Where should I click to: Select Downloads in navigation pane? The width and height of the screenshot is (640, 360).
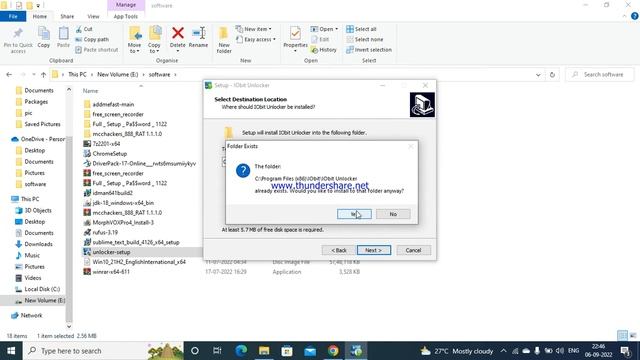(38, 244)
